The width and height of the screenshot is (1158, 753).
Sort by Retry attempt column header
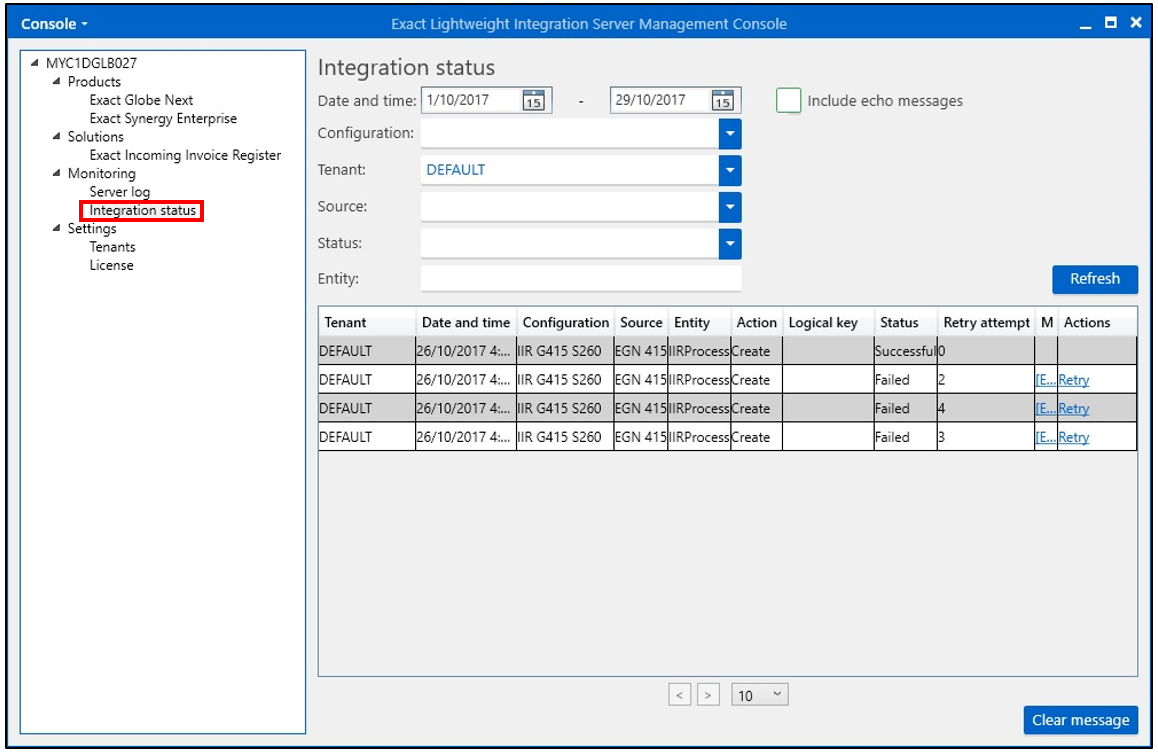tap(986, 323)
